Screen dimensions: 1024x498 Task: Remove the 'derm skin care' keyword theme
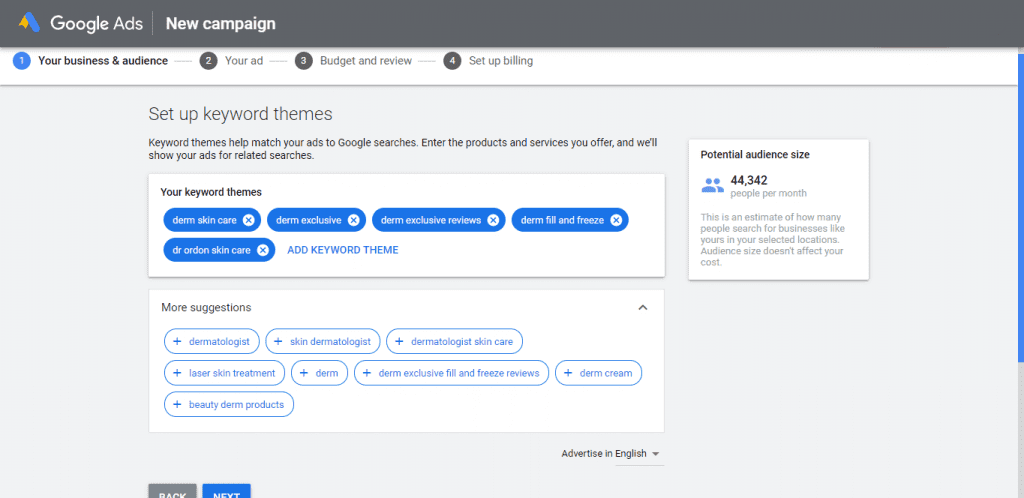tap(249, 220)
